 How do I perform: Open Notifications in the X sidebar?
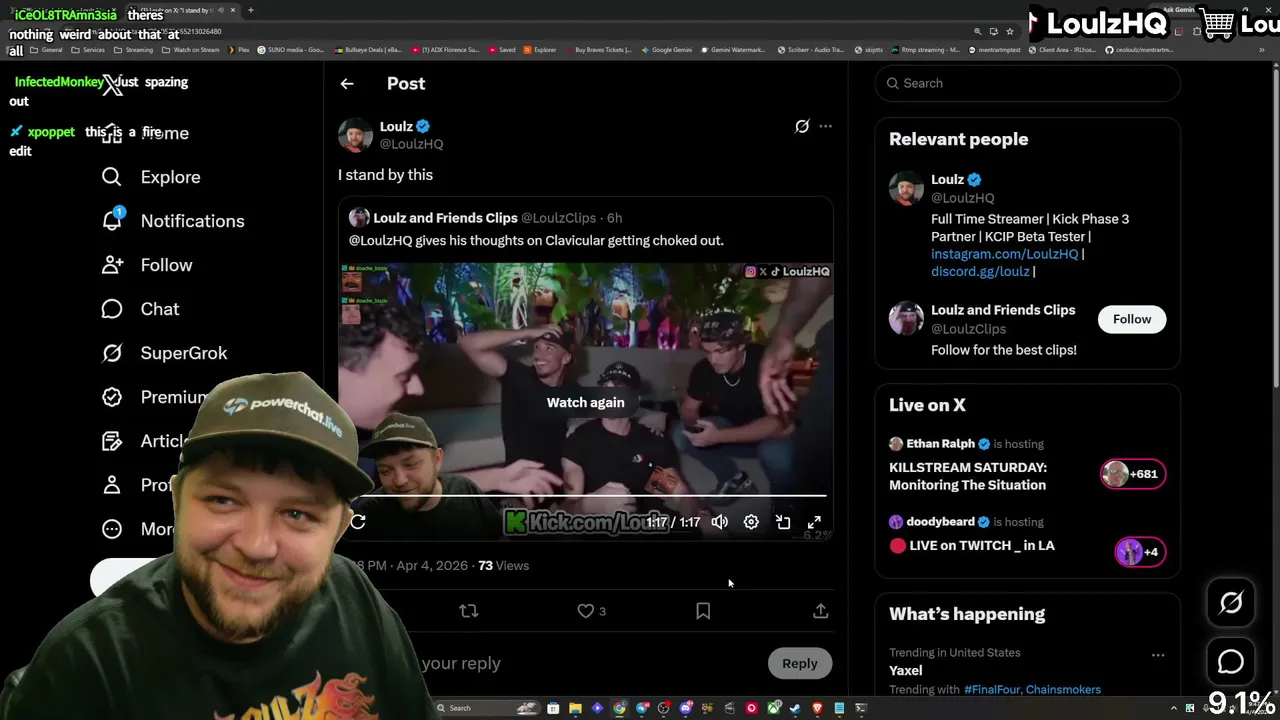(x=173, y=221)
